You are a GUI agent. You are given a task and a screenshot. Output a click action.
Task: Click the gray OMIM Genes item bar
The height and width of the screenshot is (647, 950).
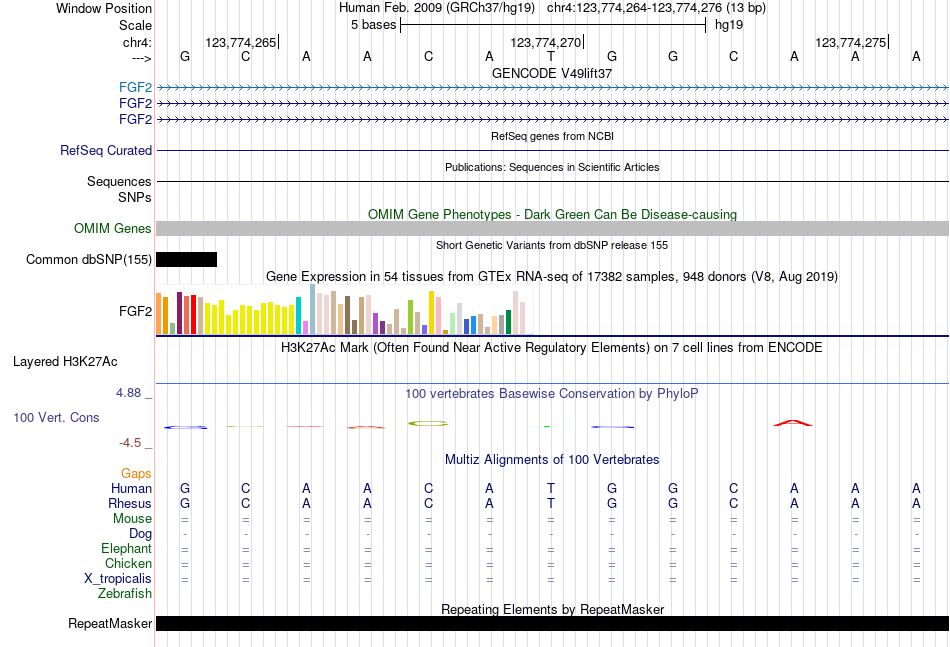pyautogui.click(x=552, y=228)
